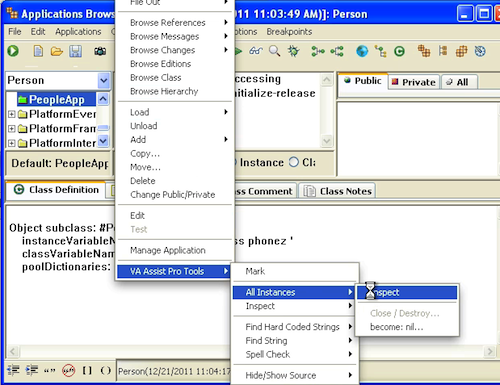Click the glasses inspect toolbar icon

coord(256,51)
